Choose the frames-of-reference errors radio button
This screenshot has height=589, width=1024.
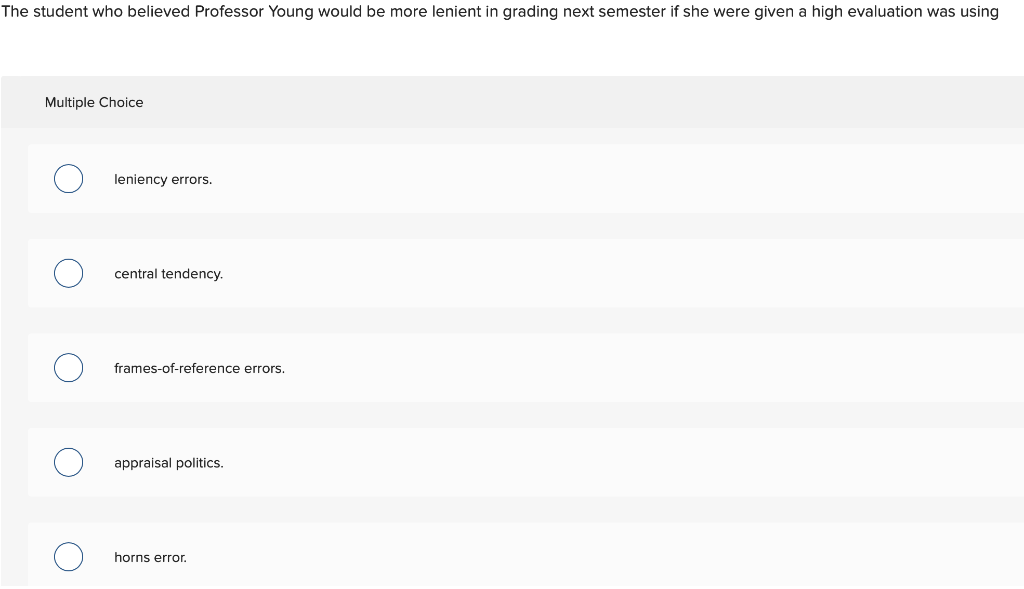click(68, 367)
